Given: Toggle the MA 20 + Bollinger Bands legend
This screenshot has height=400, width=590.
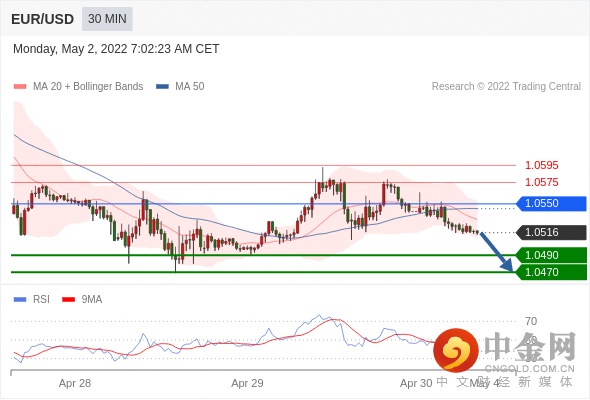Looking at the screenshot, I should 78,87.
